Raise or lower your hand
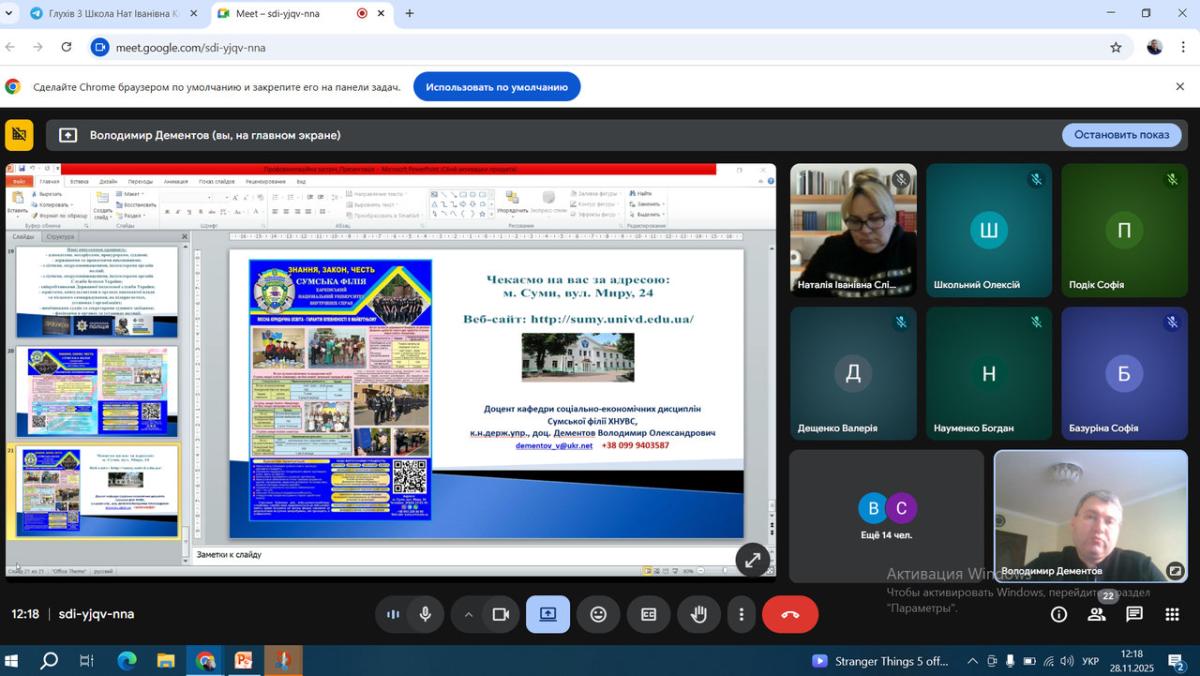This screenshot has height=676, width=1200. [x=699, y=614]
